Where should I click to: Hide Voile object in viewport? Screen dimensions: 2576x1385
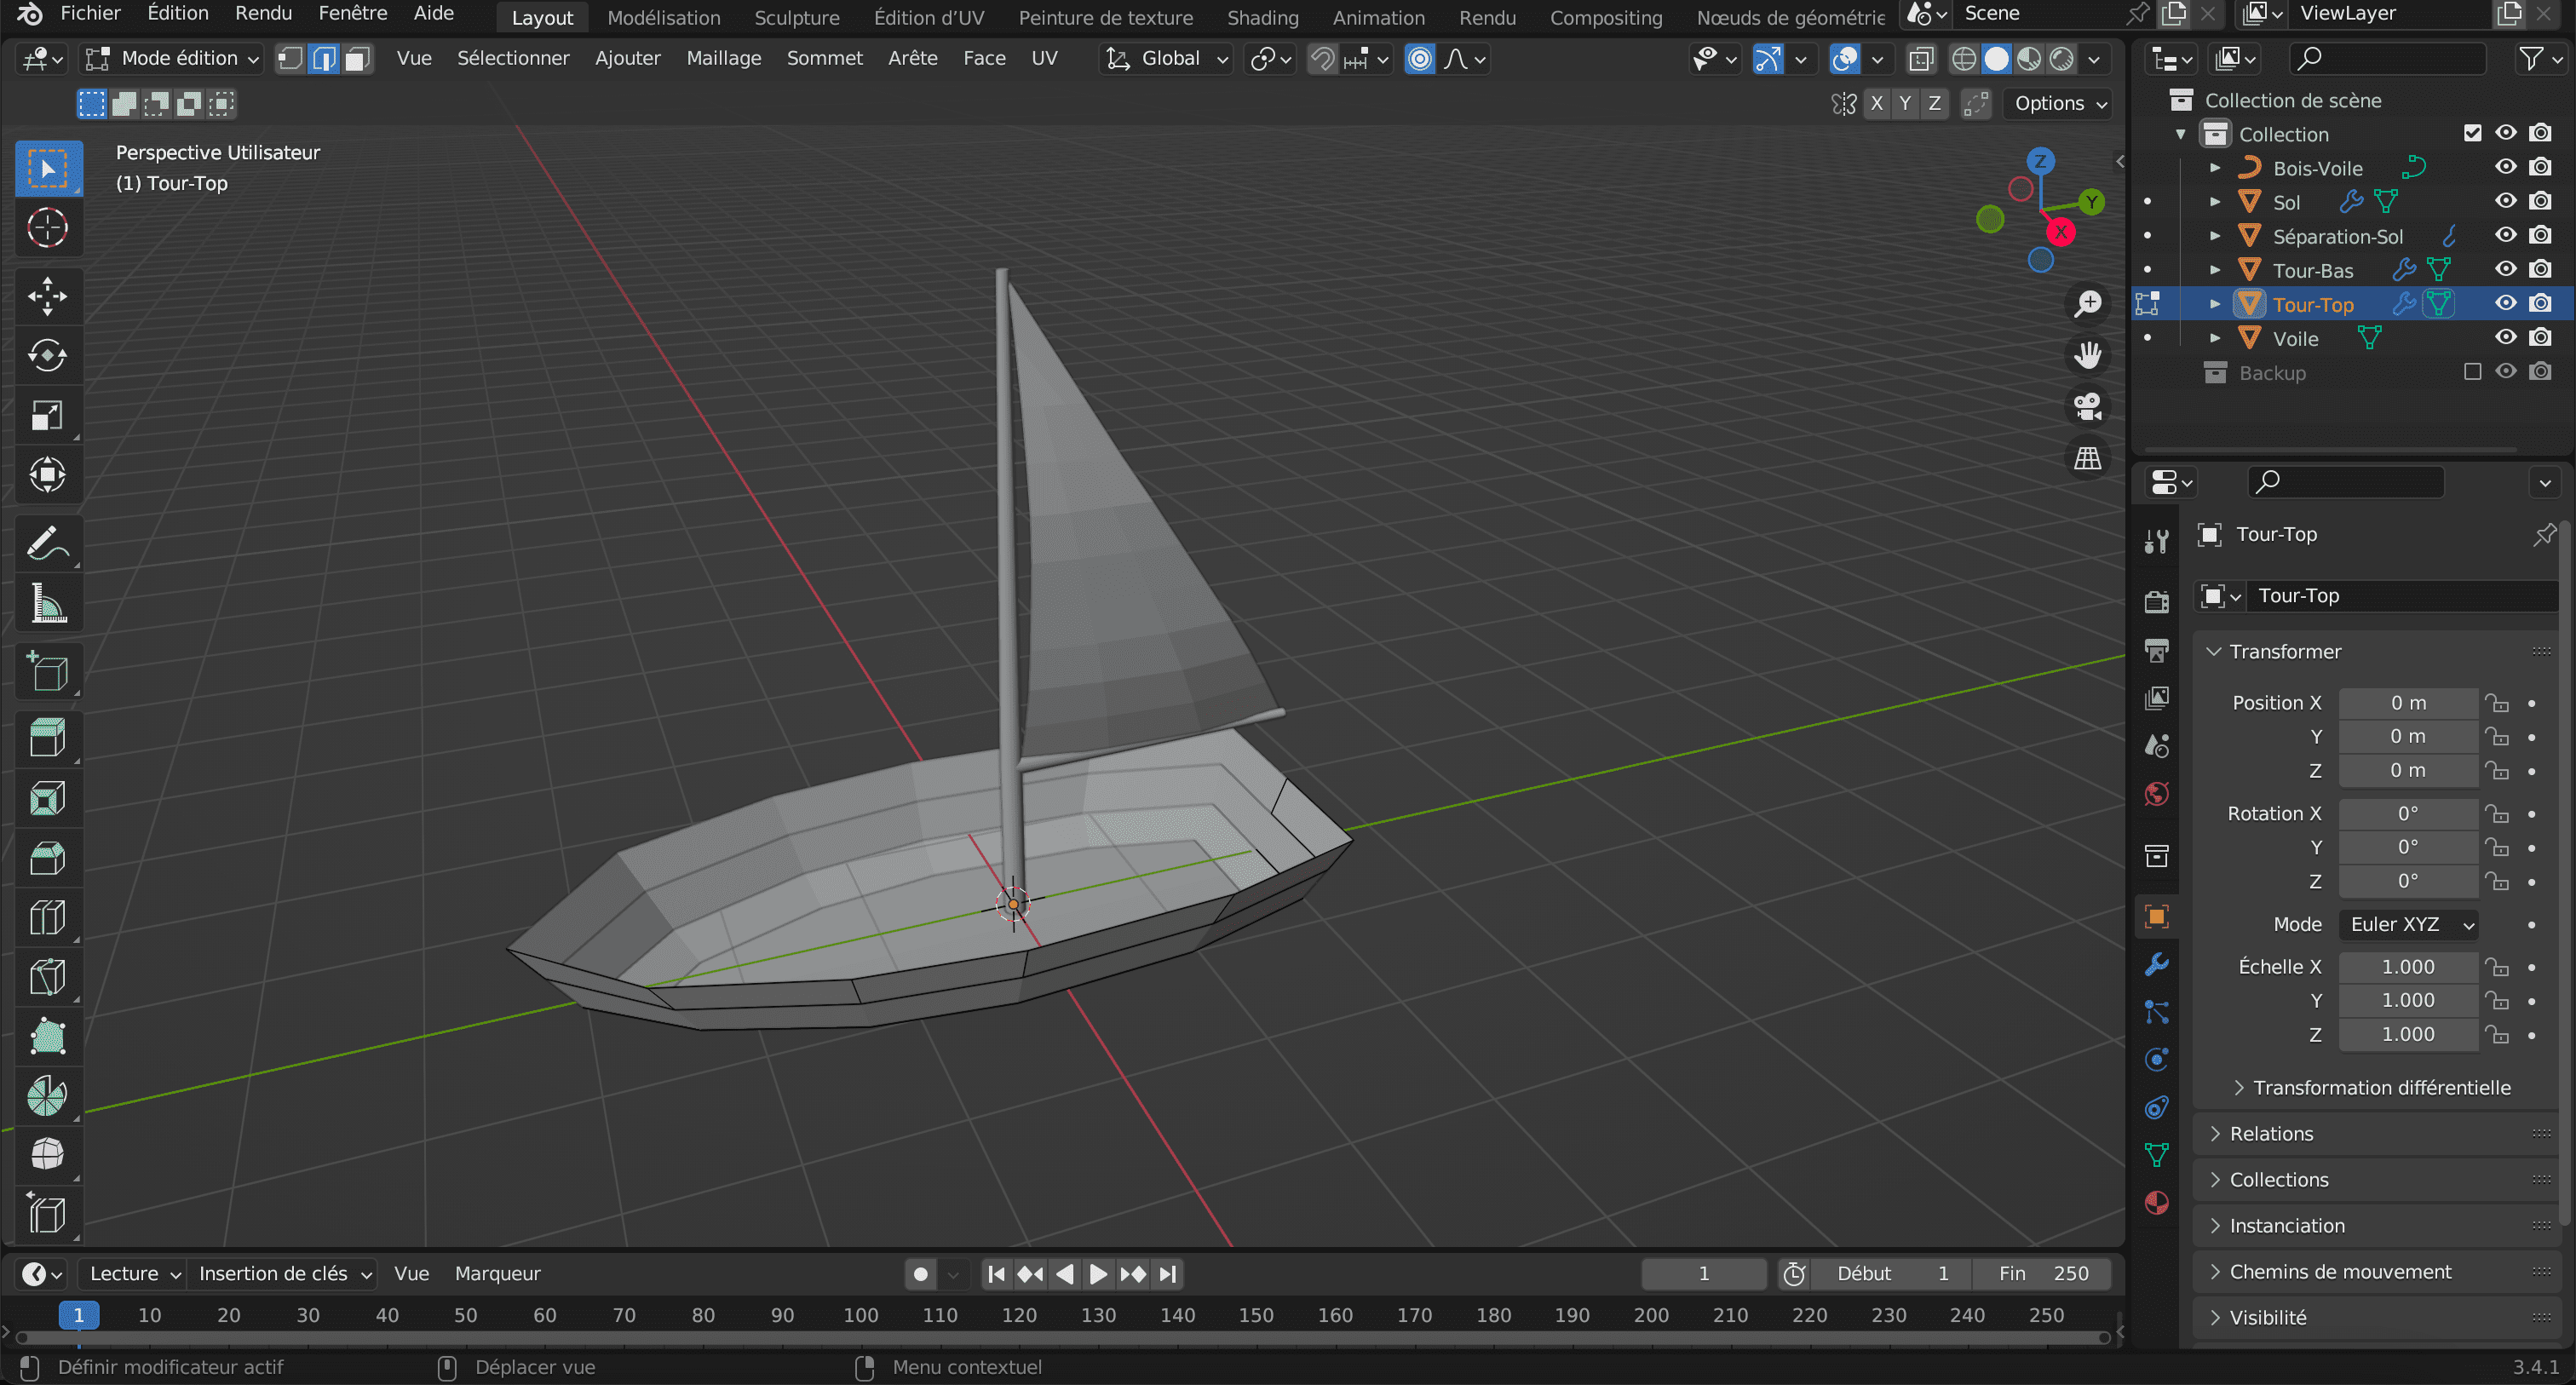tap(2505, 338)
